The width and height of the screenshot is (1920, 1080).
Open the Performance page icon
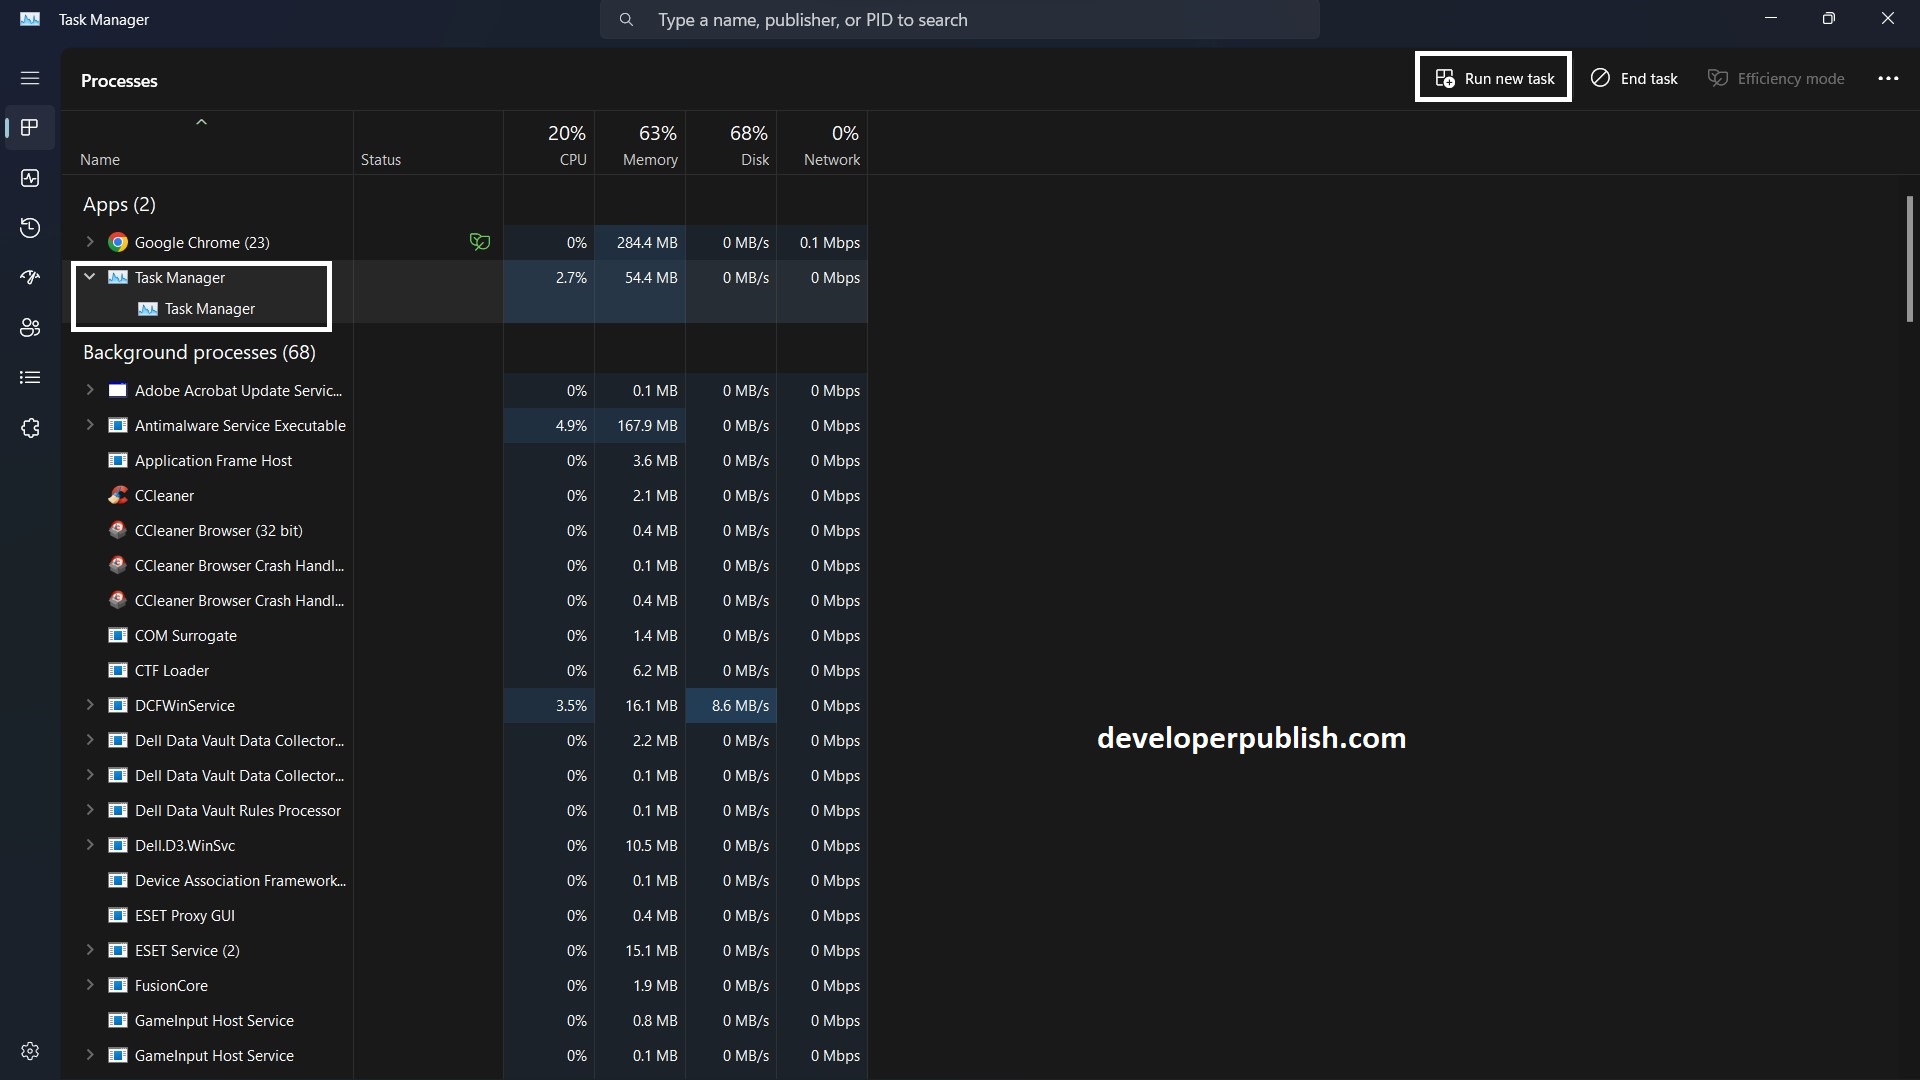click(x=30, y=178)
